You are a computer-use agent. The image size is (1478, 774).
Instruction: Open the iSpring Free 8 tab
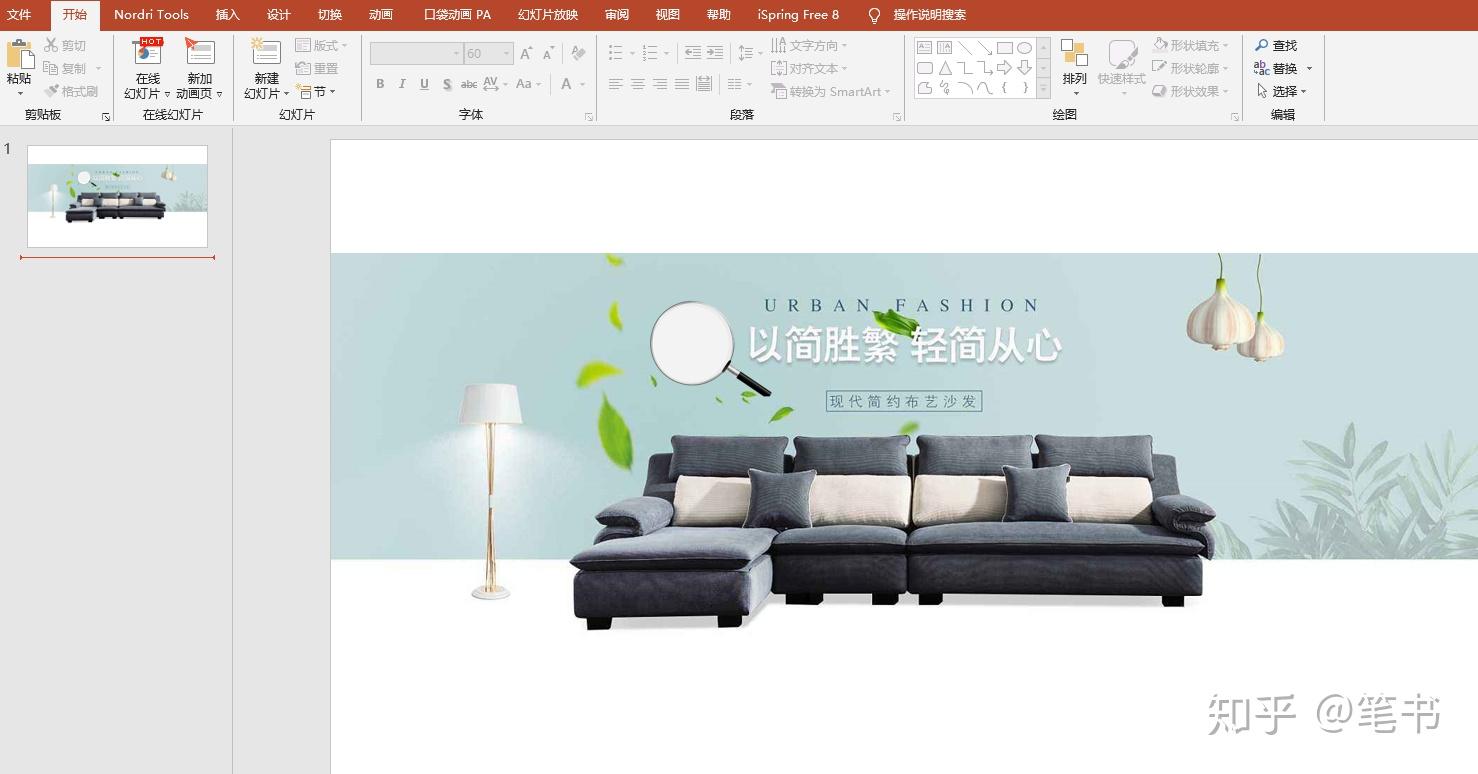(798, 15)
